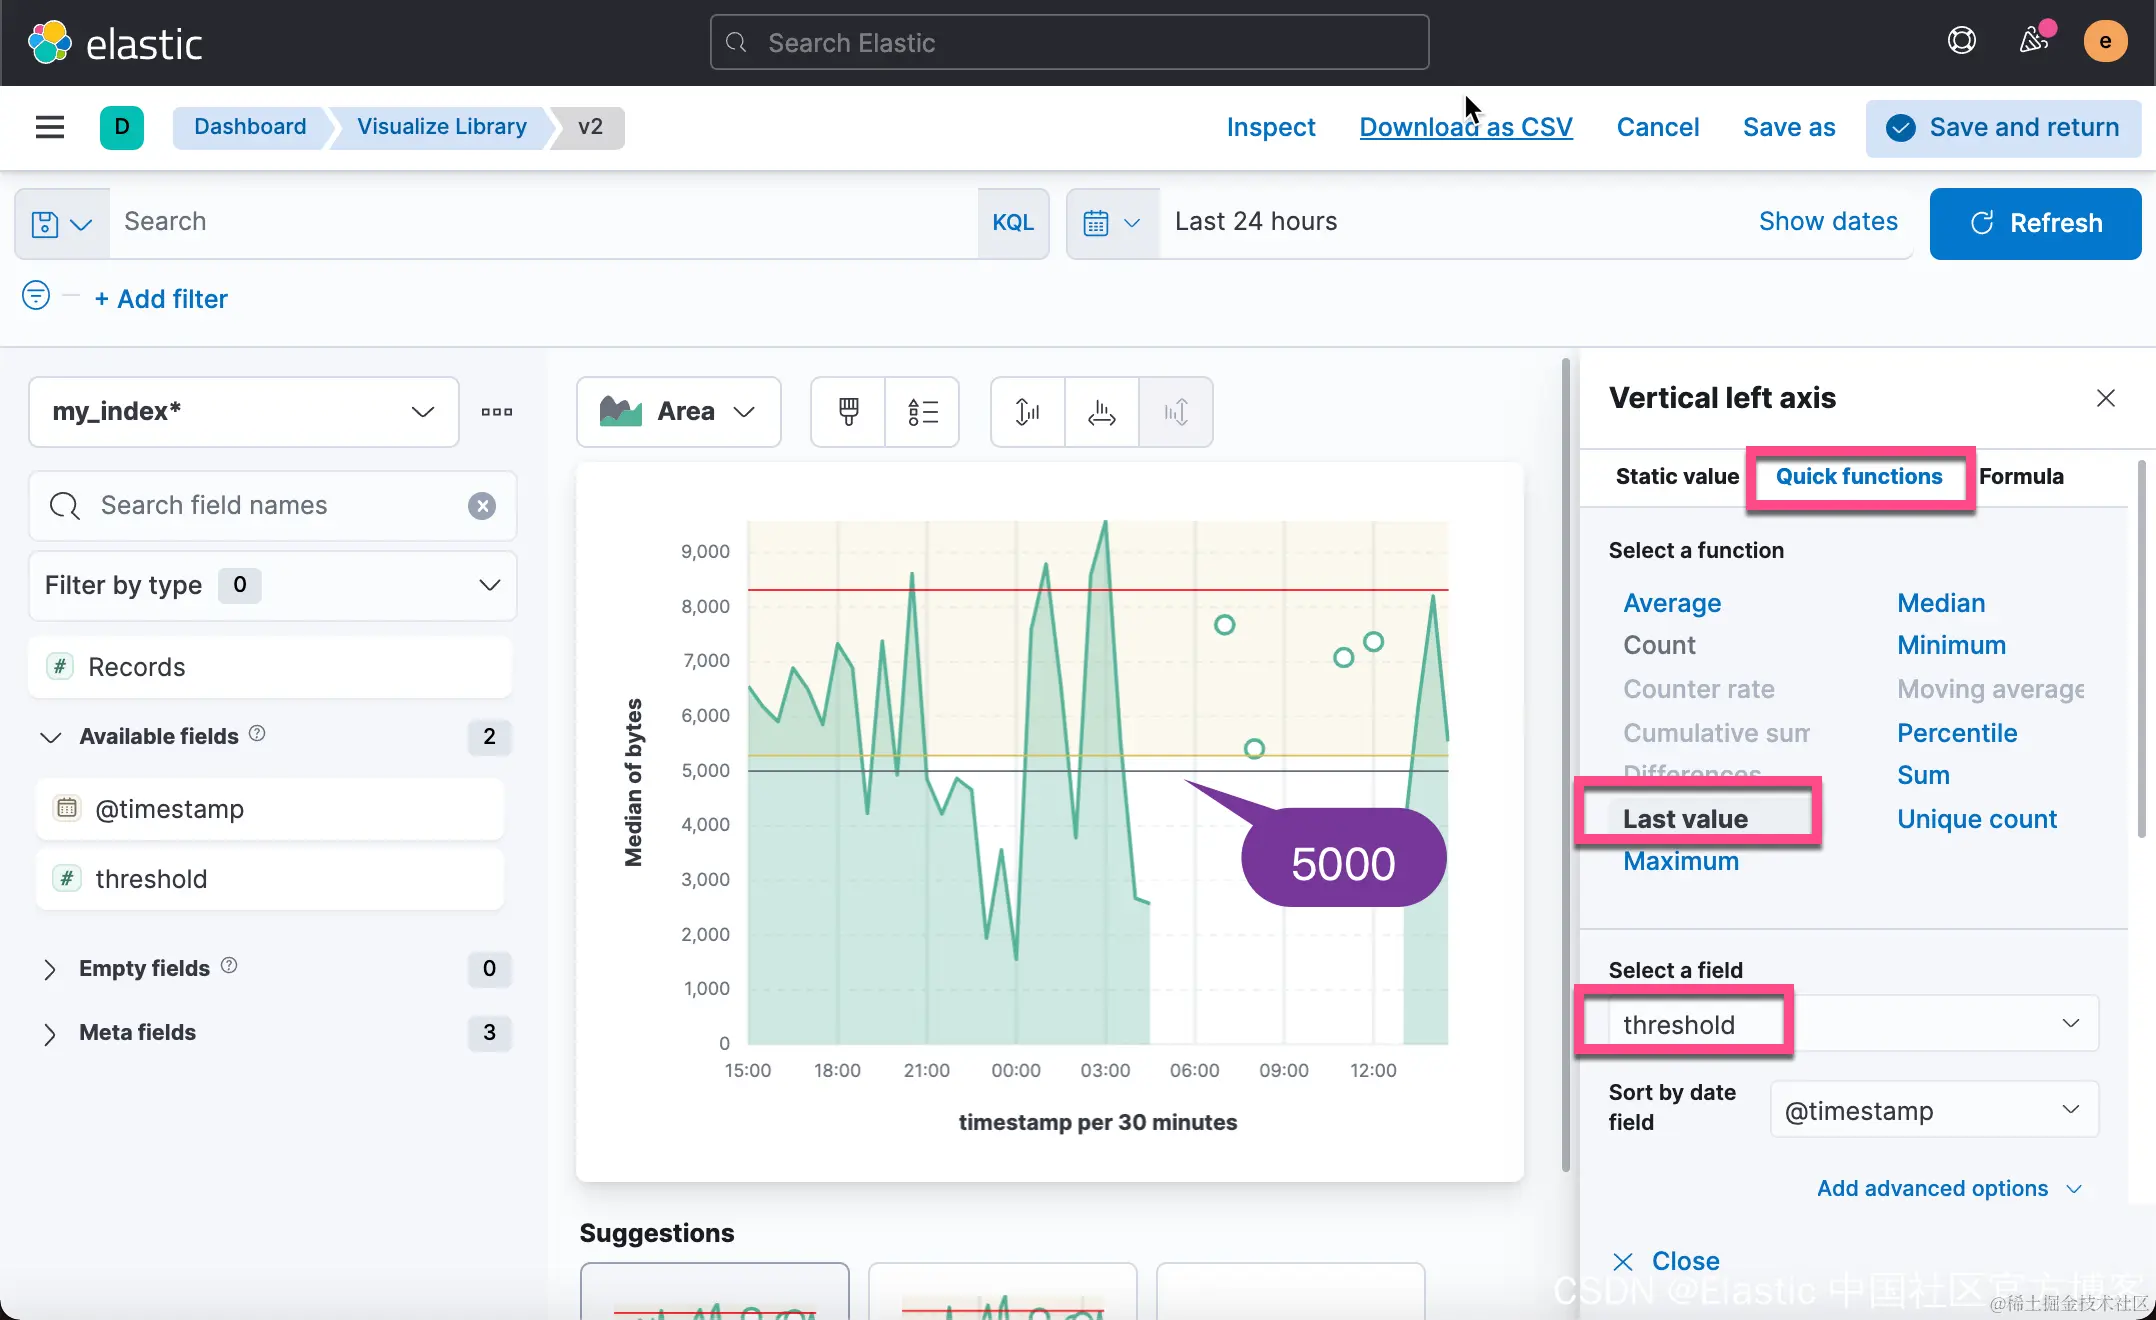This screenshot has width=2156, height=1320.
Task: Open left axis settings icon
Action: [x=1027, y=412]
